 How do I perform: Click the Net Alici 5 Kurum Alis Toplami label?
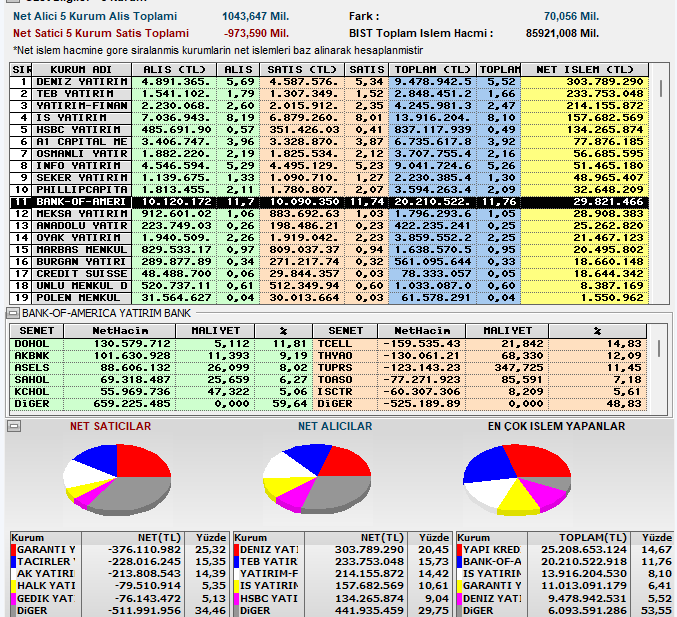click(95, 16)
